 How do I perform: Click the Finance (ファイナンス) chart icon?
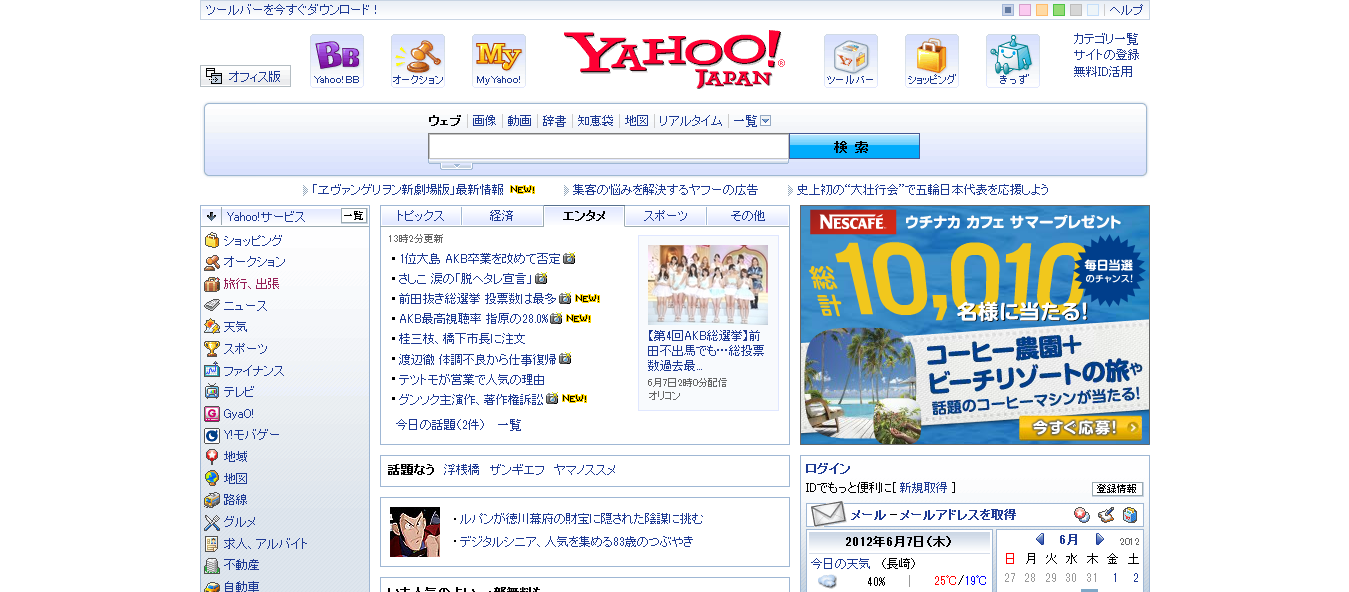(212, 370)
